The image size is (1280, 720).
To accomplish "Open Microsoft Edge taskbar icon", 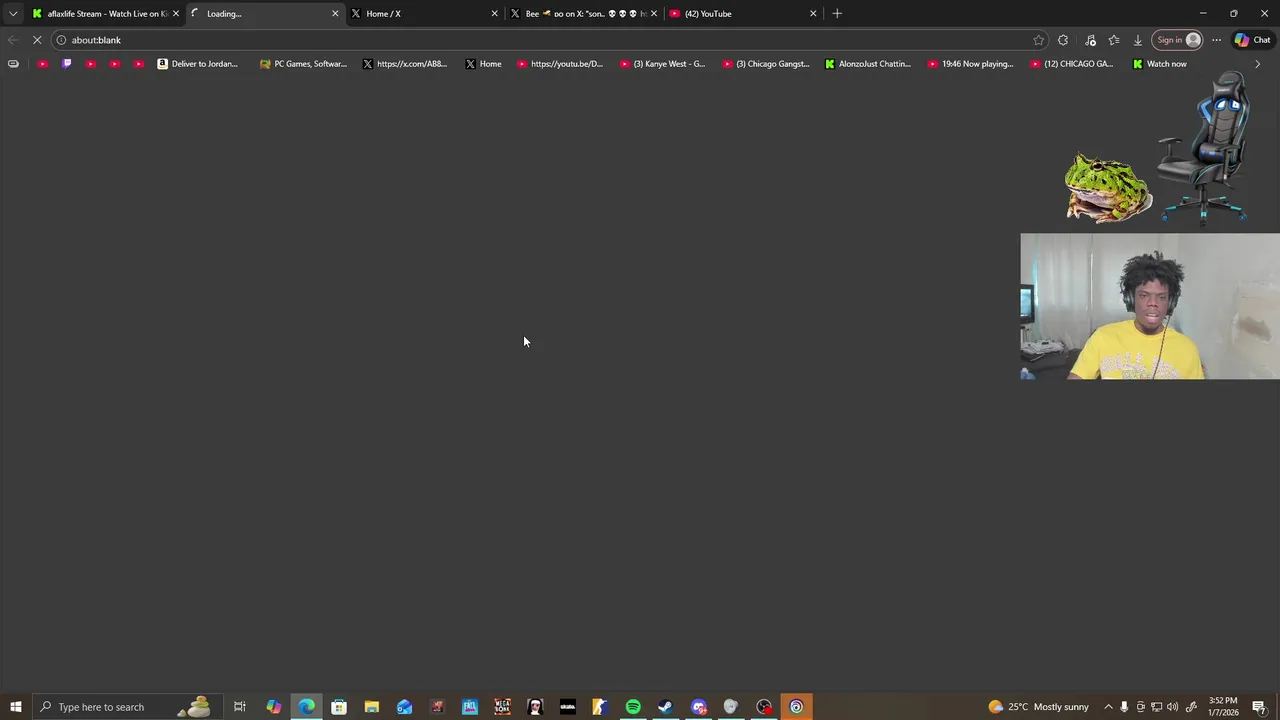I will [x=306, y=707].
